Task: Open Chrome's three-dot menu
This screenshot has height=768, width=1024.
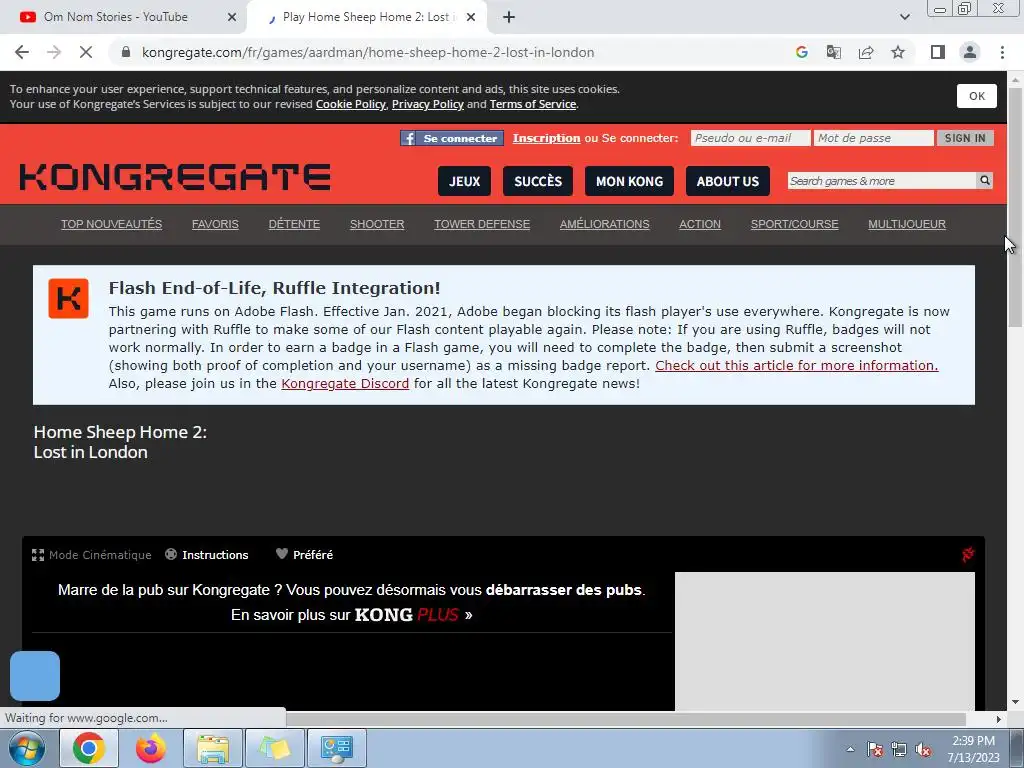Action: pos(1002,52)
